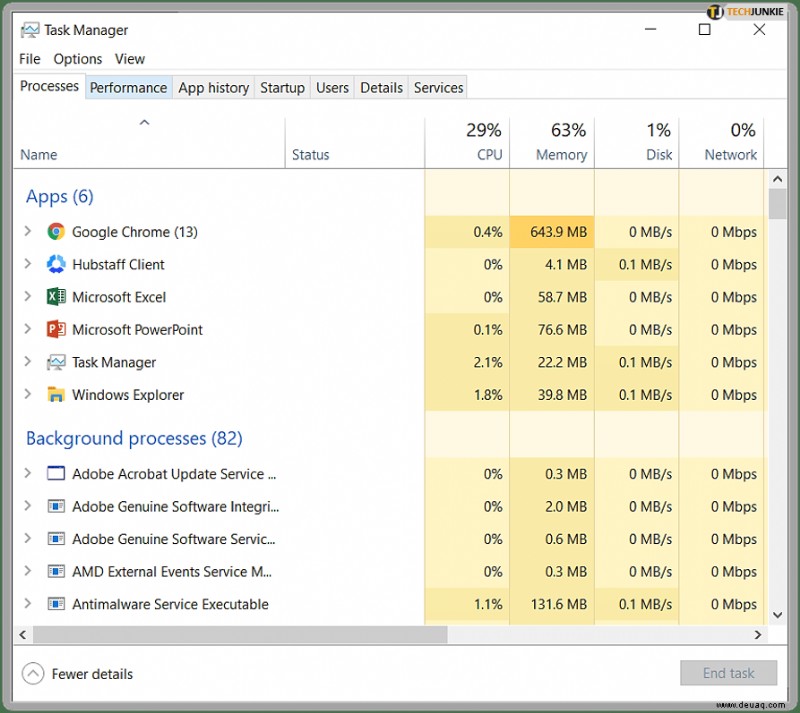
Task: Click the Task Manager title bar icon
Action: (30, 30)
